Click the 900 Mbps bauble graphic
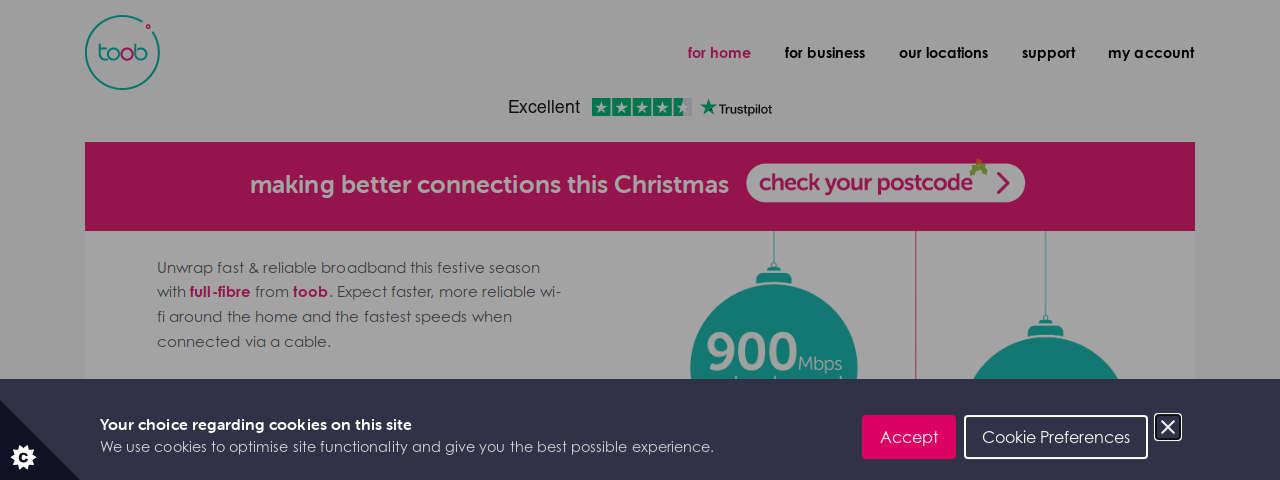This screenshot has height=480, width=1280. pyautogui.click(x=774, y=330)
